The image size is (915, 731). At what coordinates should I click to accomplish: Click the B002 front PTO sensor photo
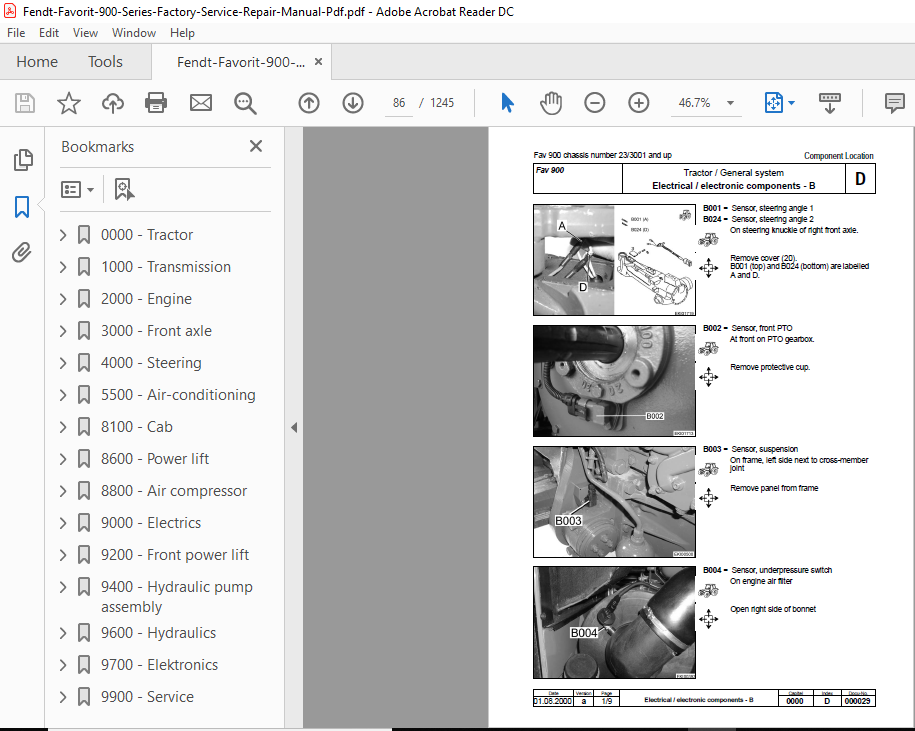click(614, 381)
